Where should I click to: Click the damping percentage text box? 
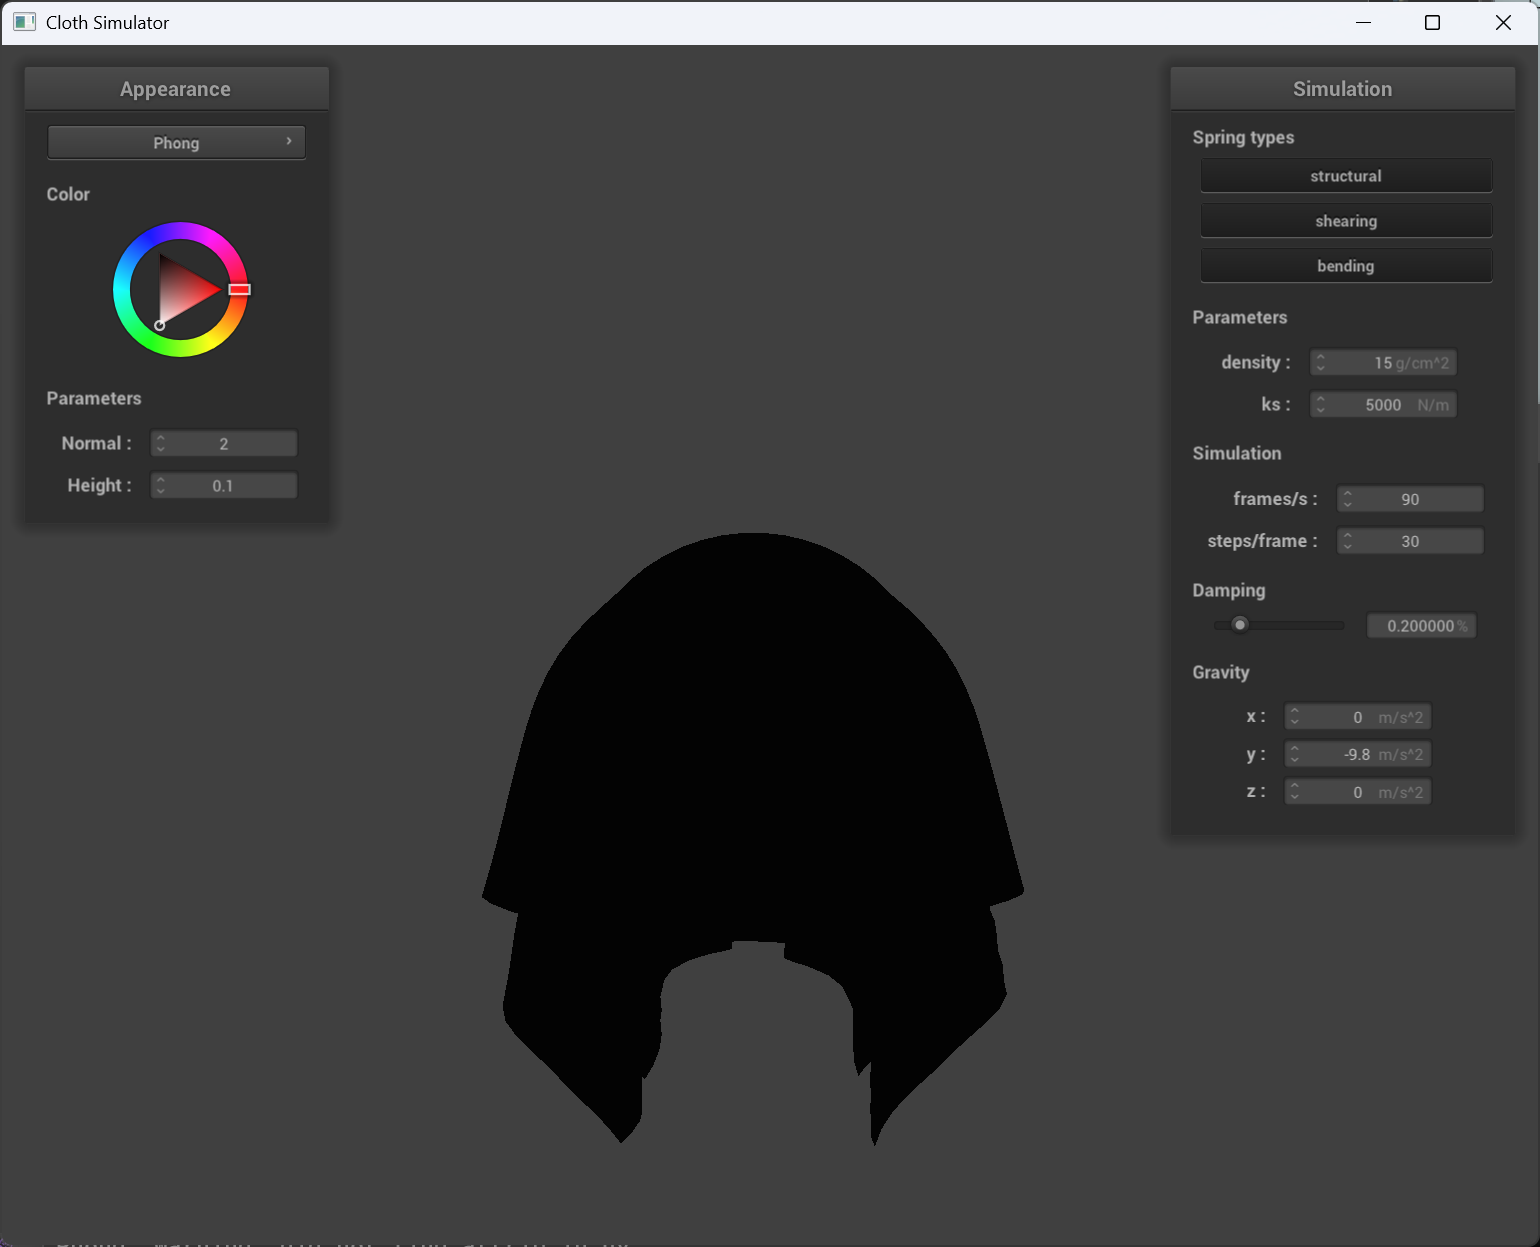click(1421, 626)
